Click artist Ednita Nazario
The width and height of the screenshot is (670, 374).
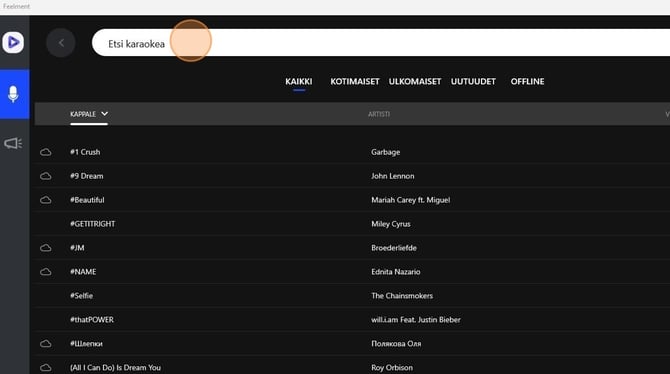(396, 272)
